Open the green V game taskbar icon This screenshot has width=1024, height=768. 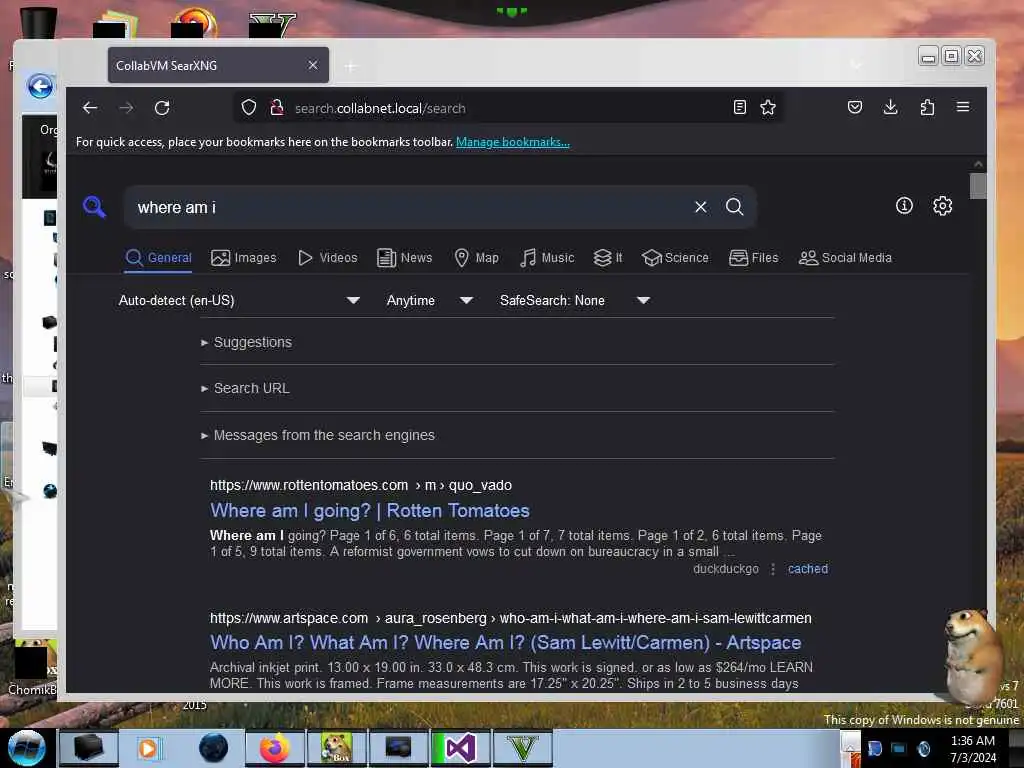pos(522,748)
